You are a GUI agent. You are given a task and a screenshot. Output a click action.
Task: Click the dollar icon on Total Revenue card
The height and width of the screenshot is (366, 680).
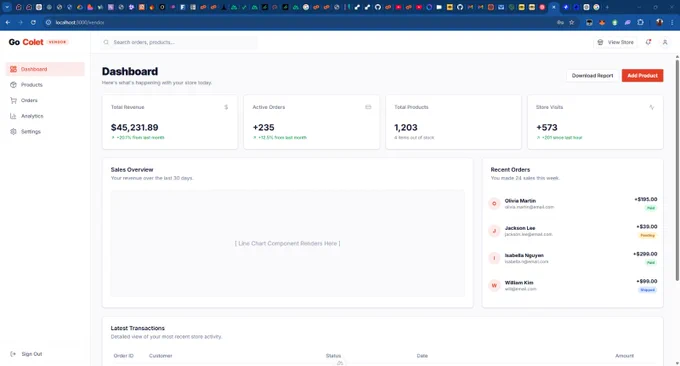(226, 107)
